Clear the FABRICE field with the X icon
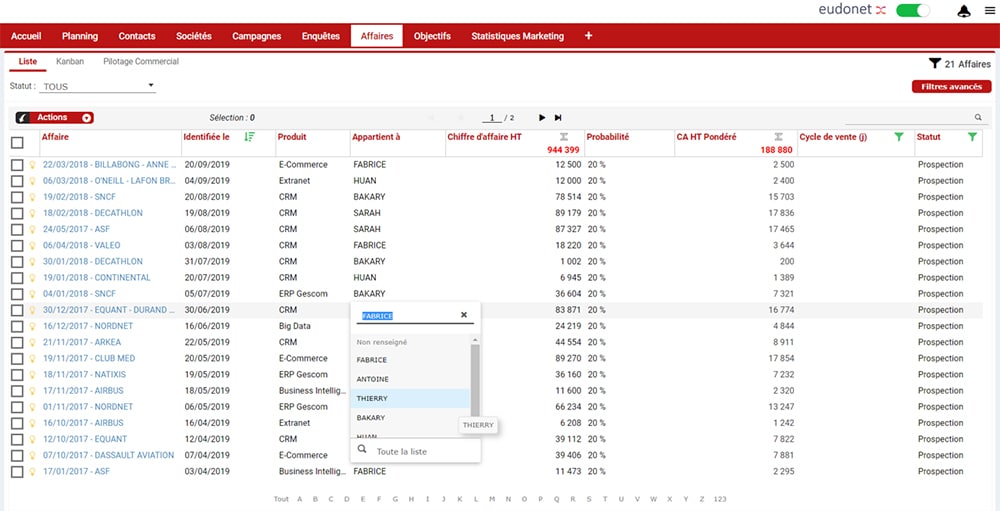Viewport: 1000px width, 511px height. pos(464,315)
